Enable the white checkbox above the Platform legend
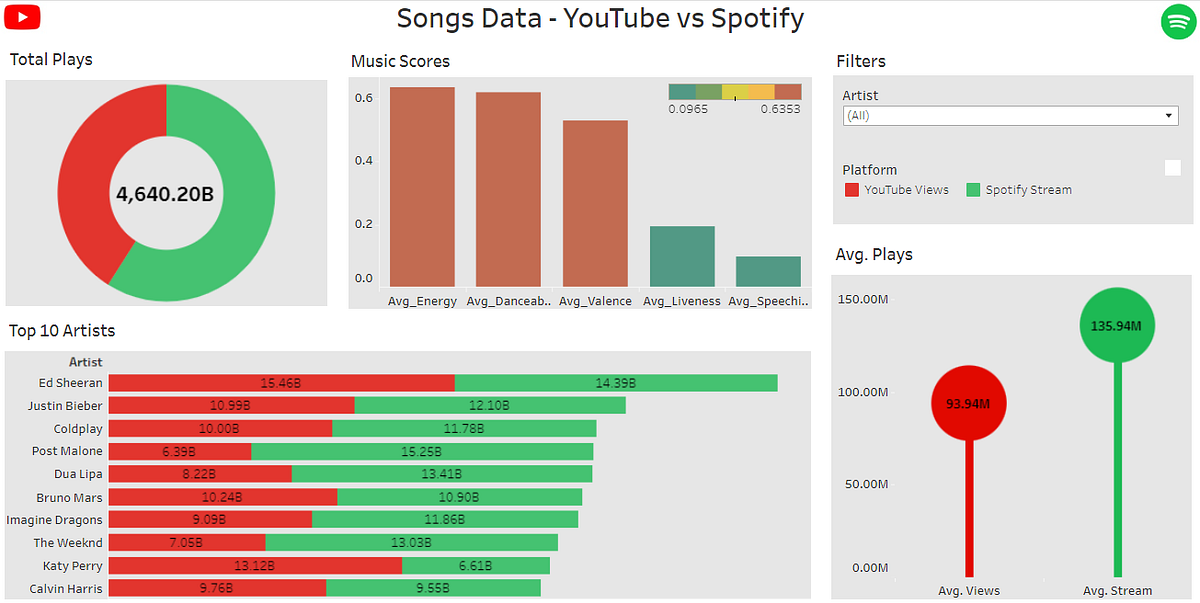 pos(1172,168)
